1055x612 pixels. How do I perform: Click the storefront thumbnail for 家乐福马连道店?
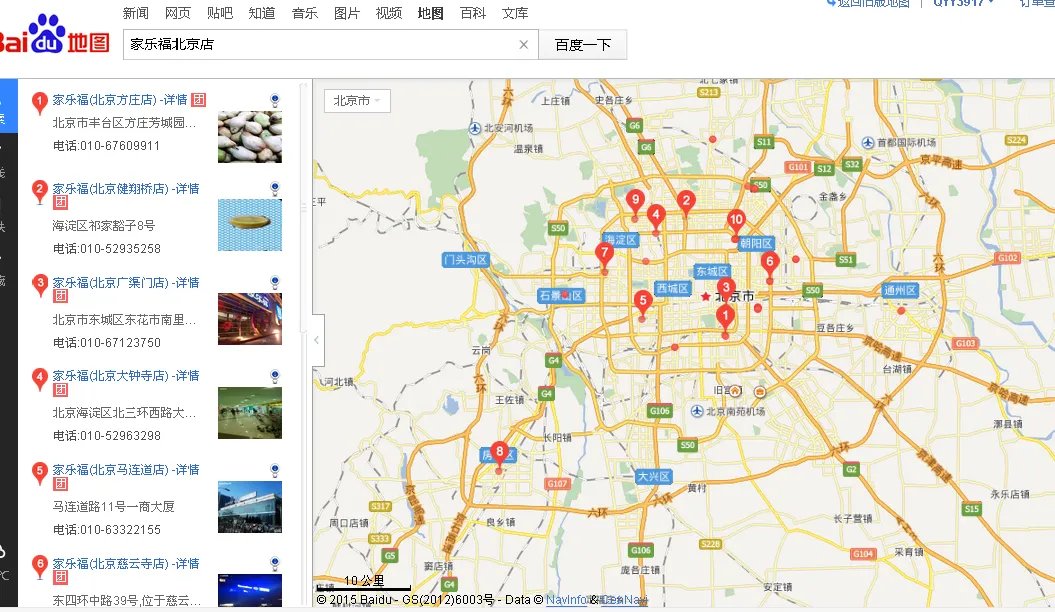249,507
